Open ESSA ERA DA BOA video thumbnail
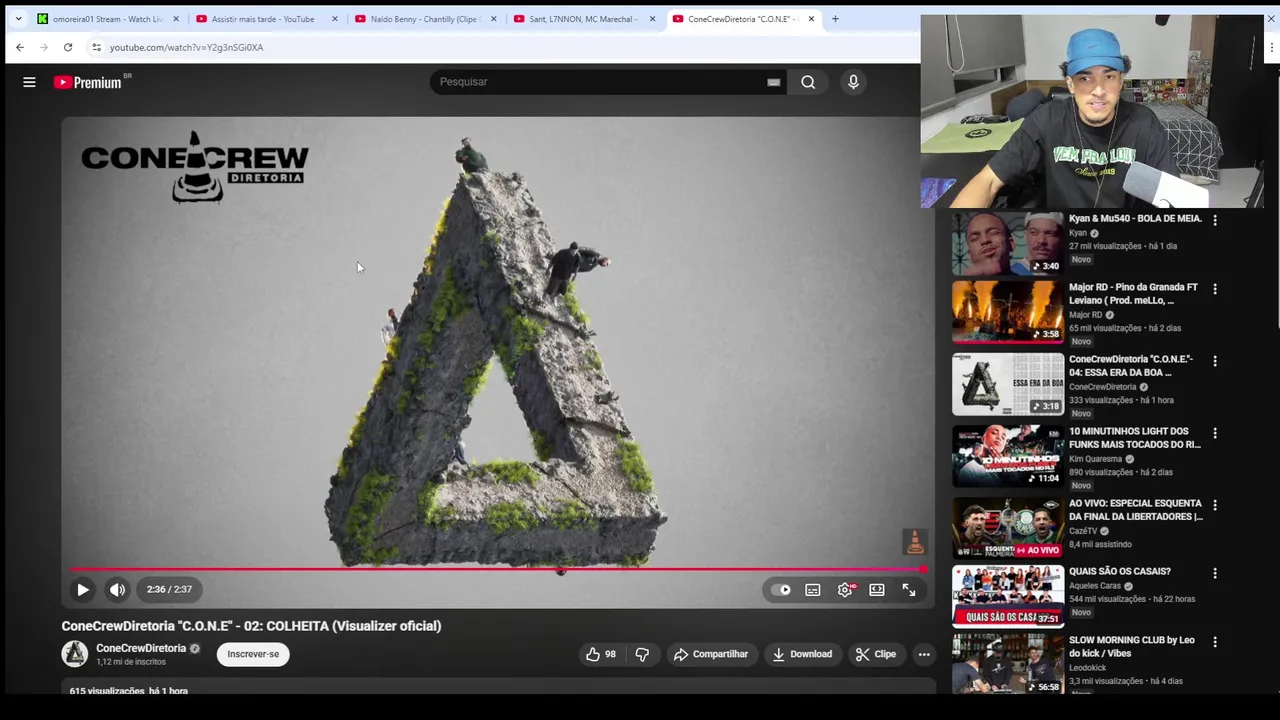Screen dimensions: 1280x720 (1008, 384)
